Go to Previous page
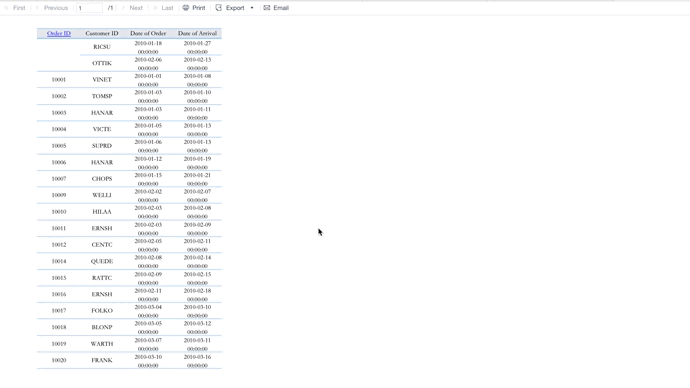 click(x=52, y=8)
